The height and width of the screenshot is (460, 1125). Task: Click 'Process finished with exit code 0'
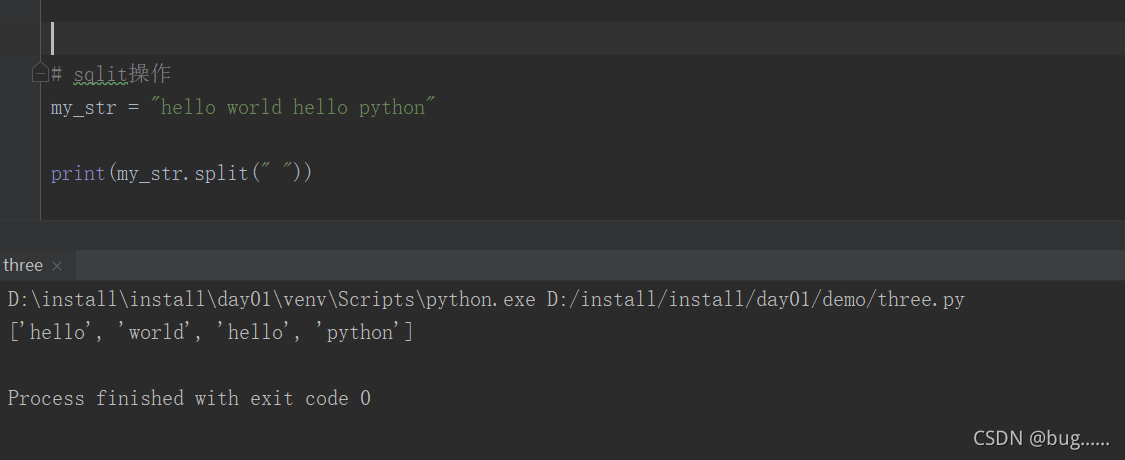[189, 398]
